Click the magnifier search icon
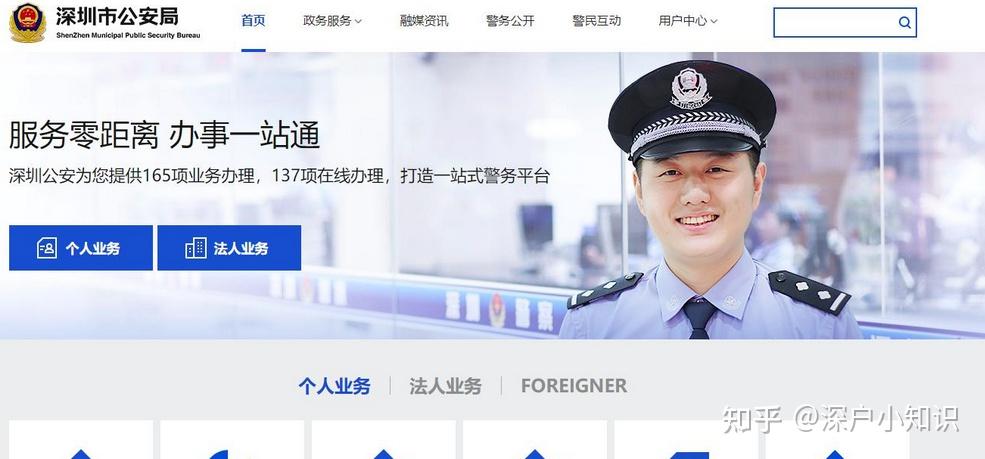Image resolution: width=985 pixels, height=459 pixels. pos(905,23)
